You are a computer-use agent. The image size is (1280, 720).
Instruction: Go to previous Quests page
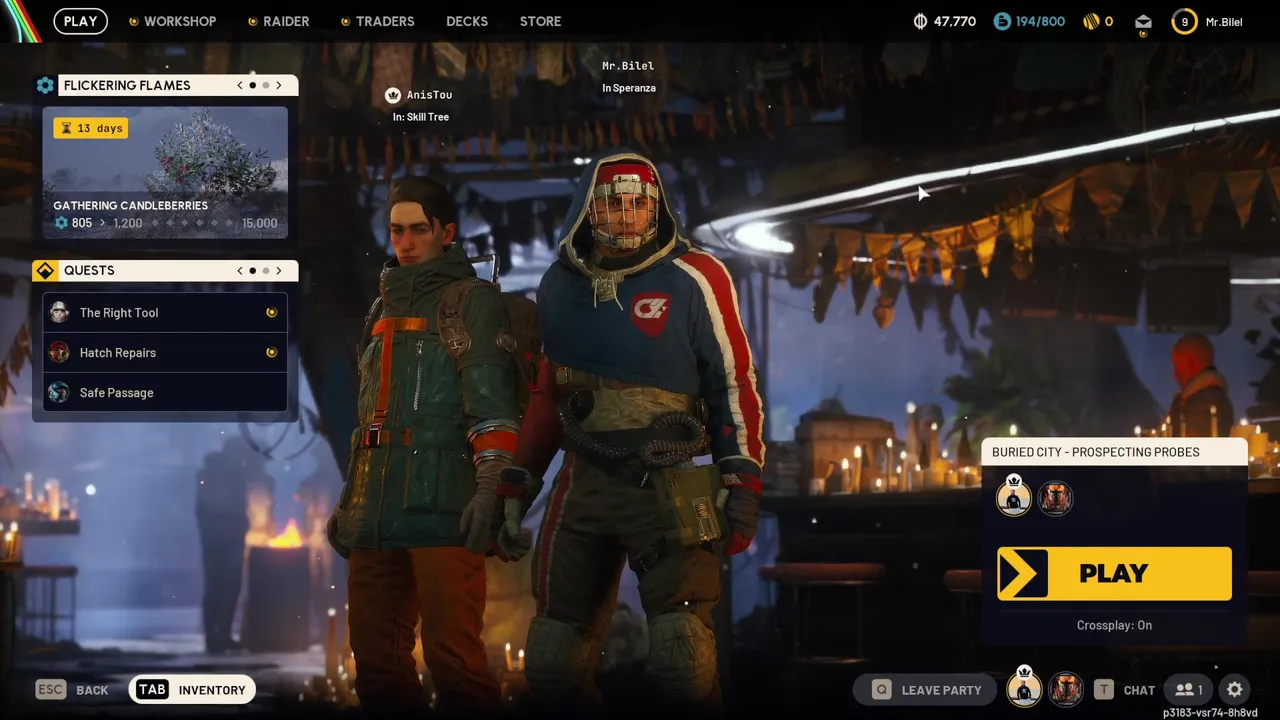[x=240, y=270]
